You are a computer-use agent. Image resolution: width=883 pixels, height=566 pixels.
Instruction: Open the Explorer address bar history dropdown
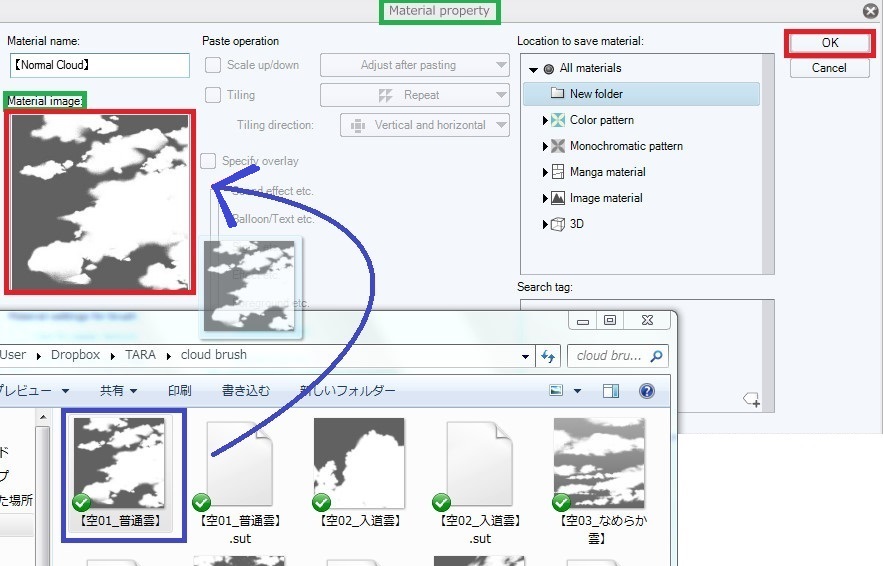(x=525, y=356)
